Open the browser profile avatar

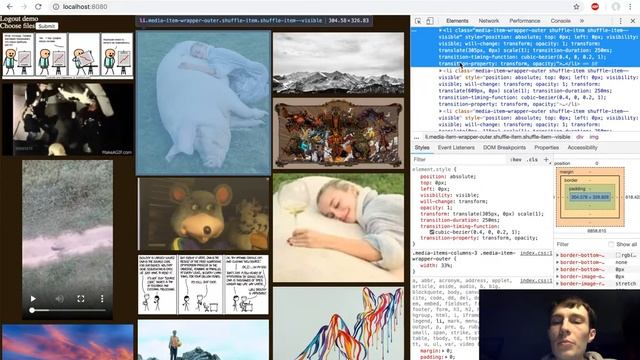[x=616, y=7]
